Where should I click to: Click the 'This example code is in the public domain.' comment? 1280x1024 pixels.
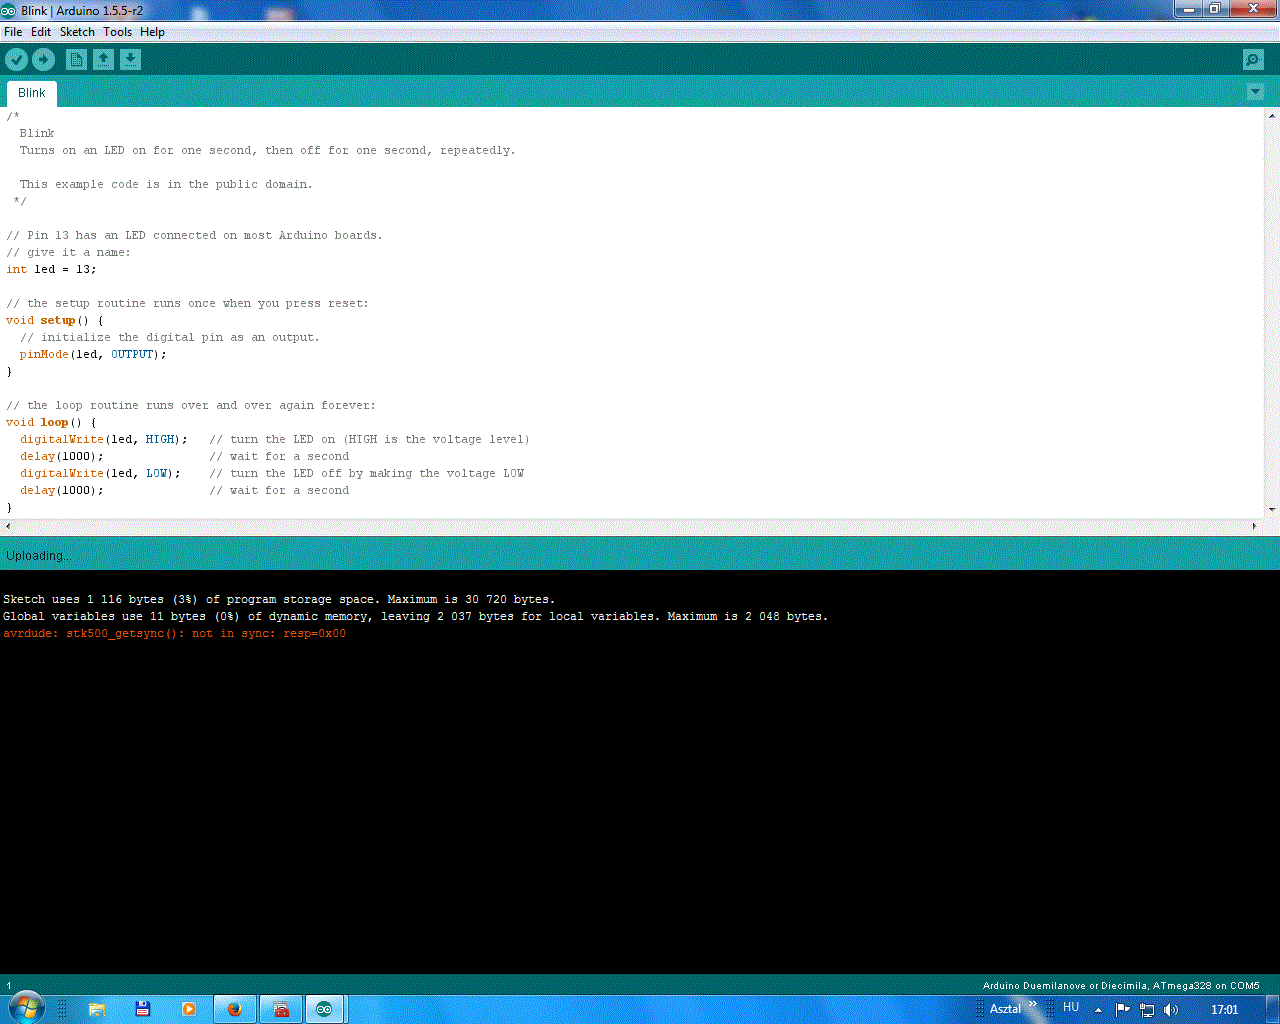(166, 184)
